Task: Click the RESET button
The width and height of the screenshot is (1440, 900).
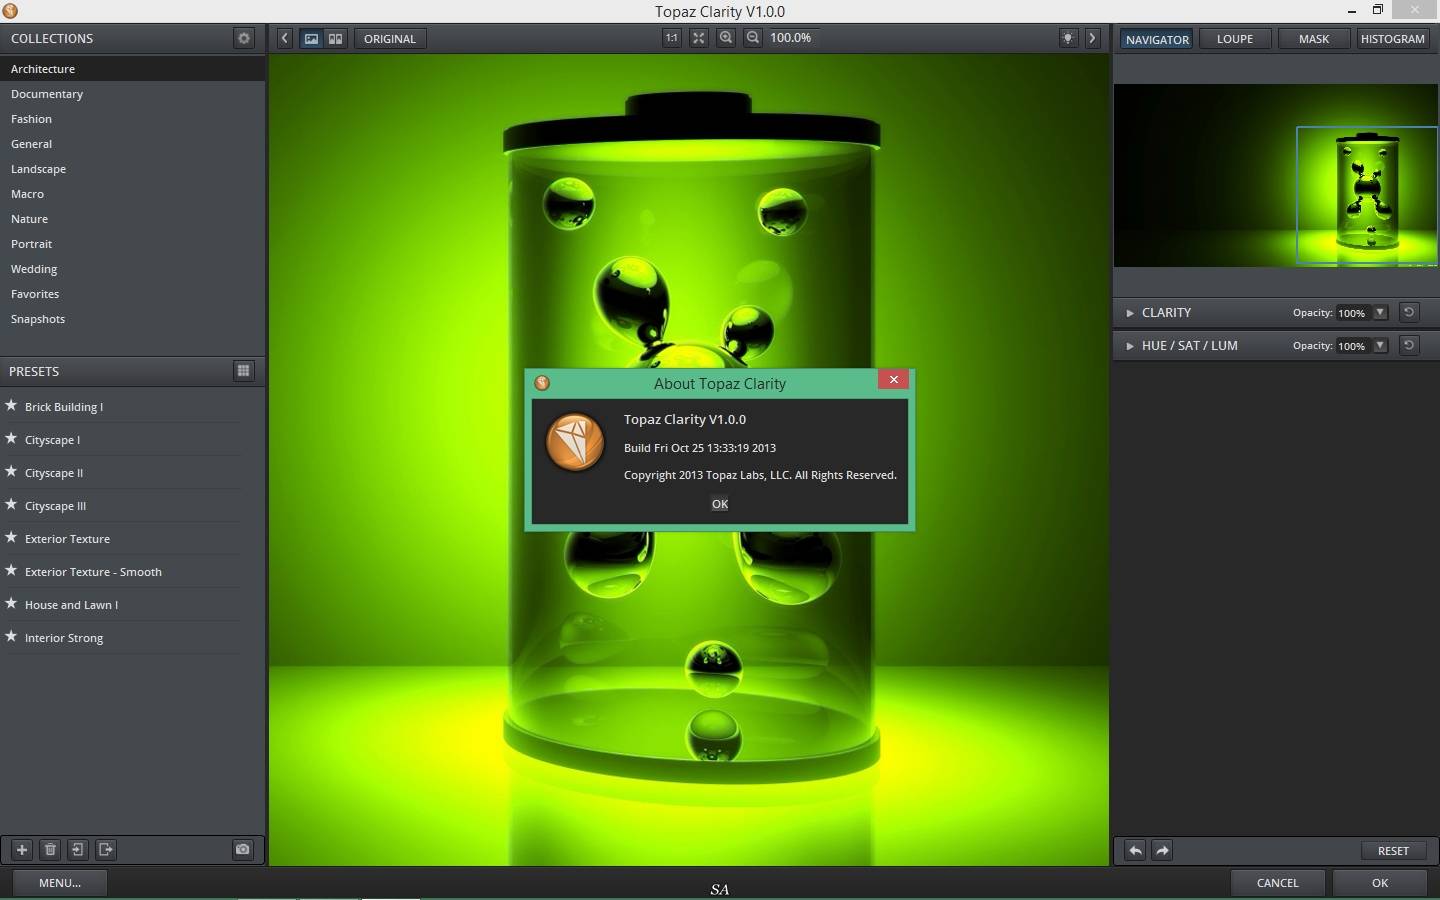Action: click(1393, 851)
